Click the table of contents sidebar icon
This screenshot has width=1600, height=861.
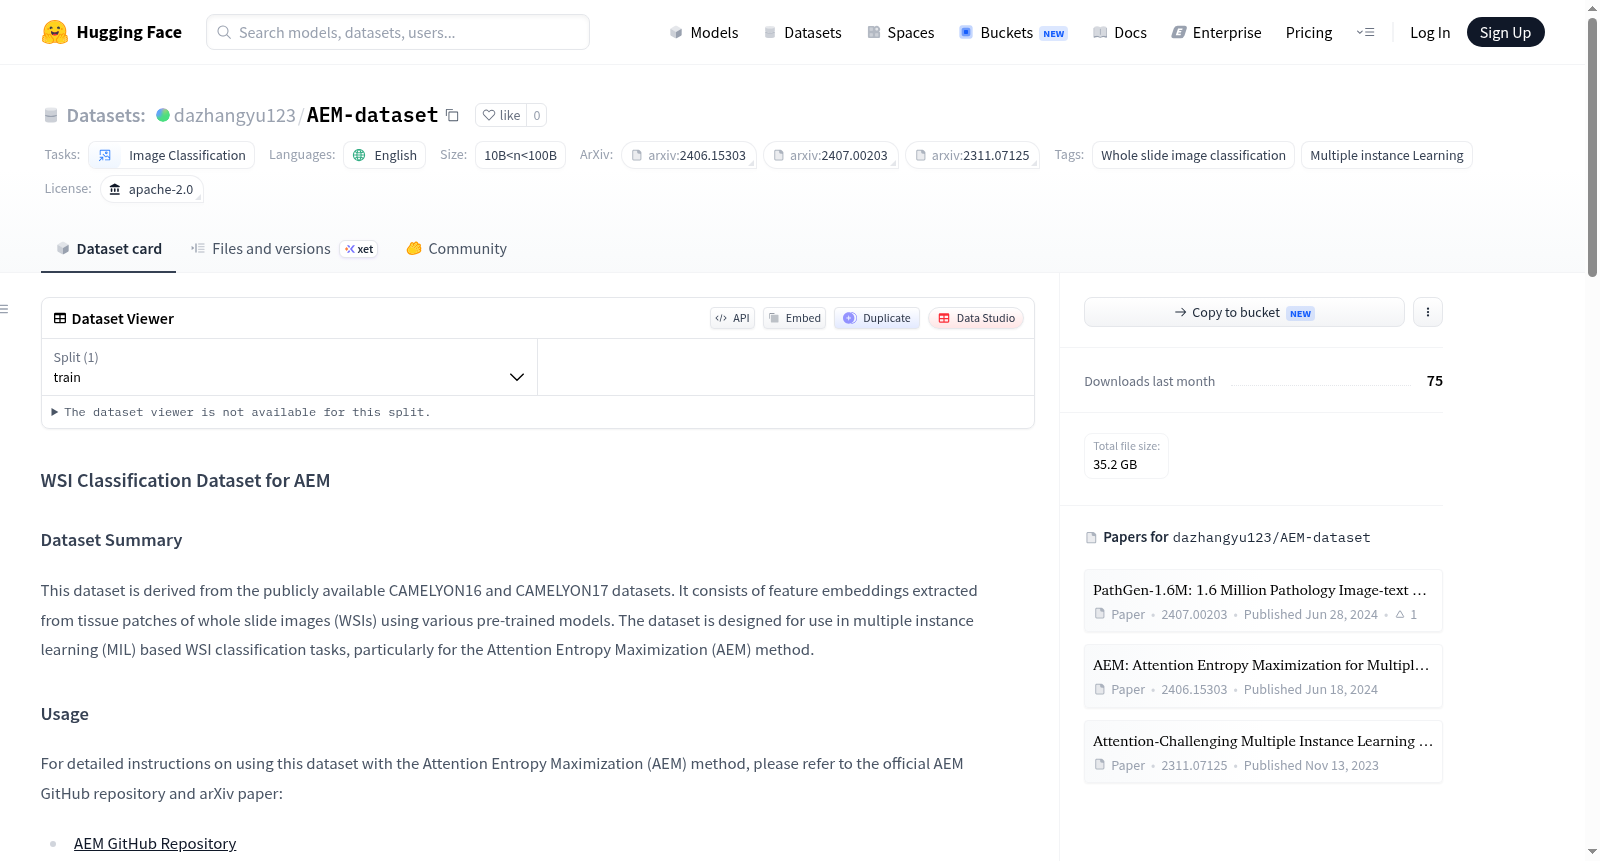(4, 309)
